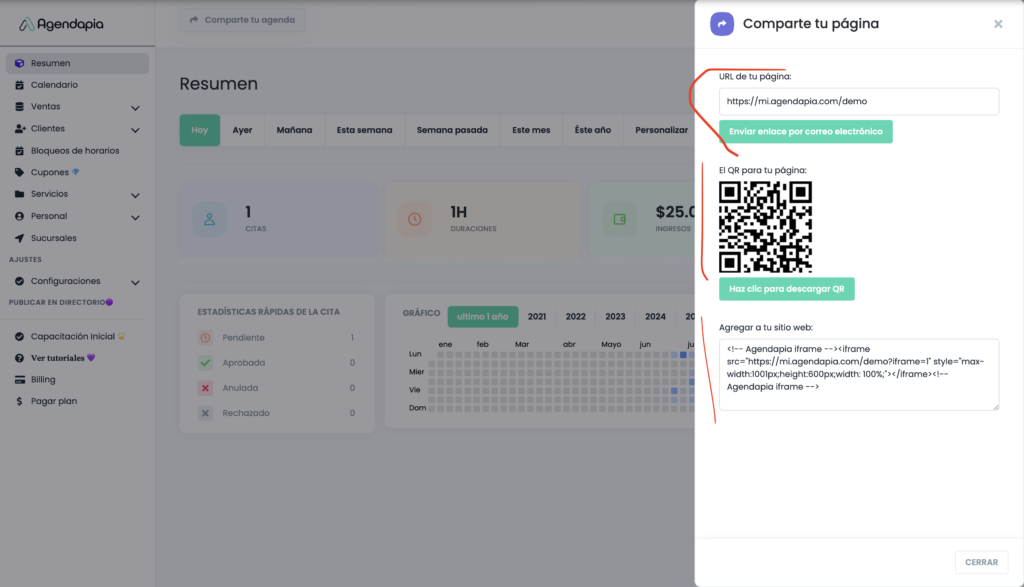This screenshot has width=1024, height=587.
Task: Click the Ver tutoriales question icon
Action: (x=20, y=358)
